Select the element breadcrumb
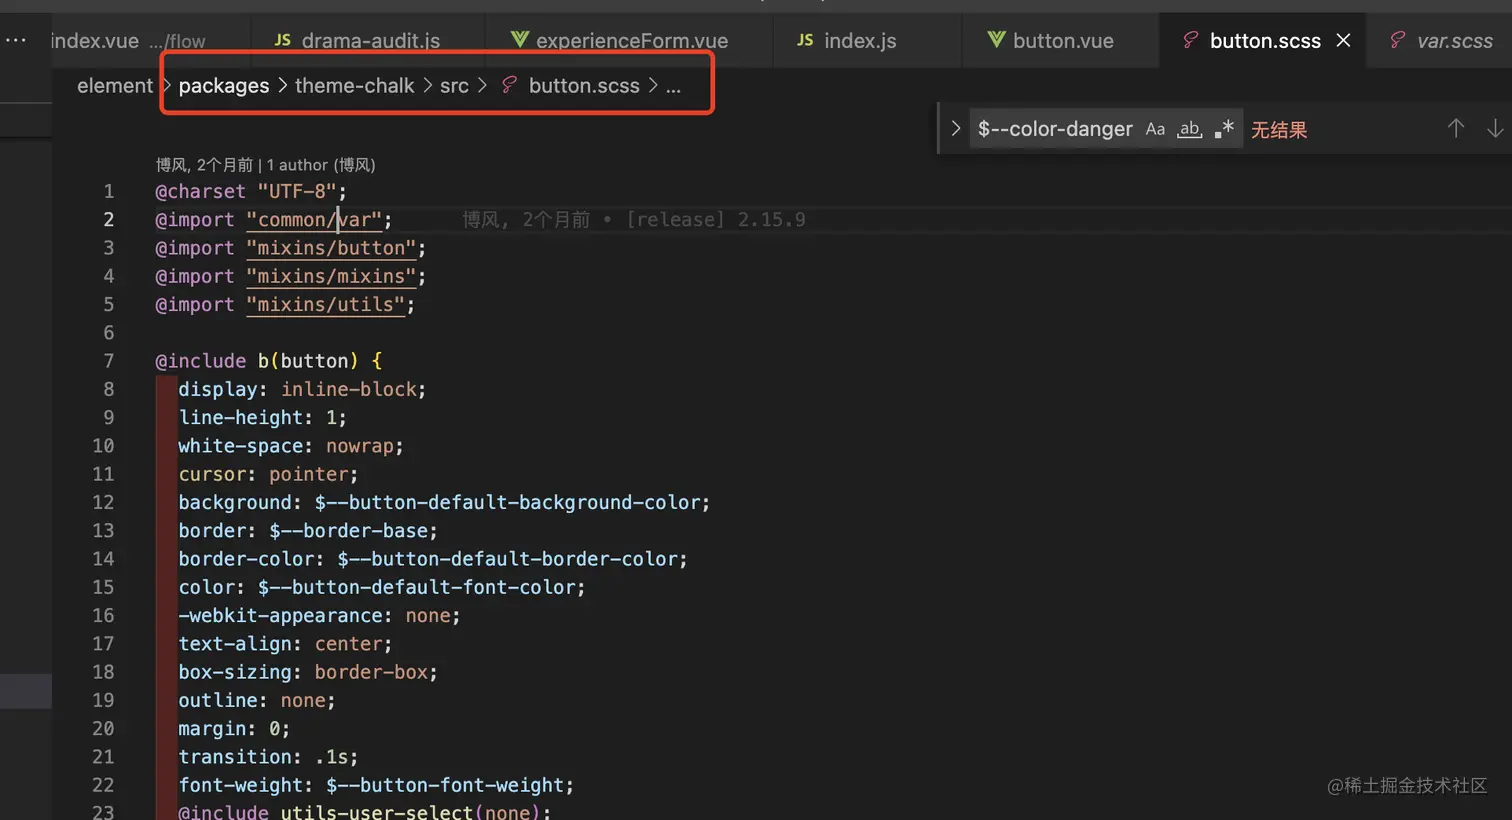 [x=115, y=86]
